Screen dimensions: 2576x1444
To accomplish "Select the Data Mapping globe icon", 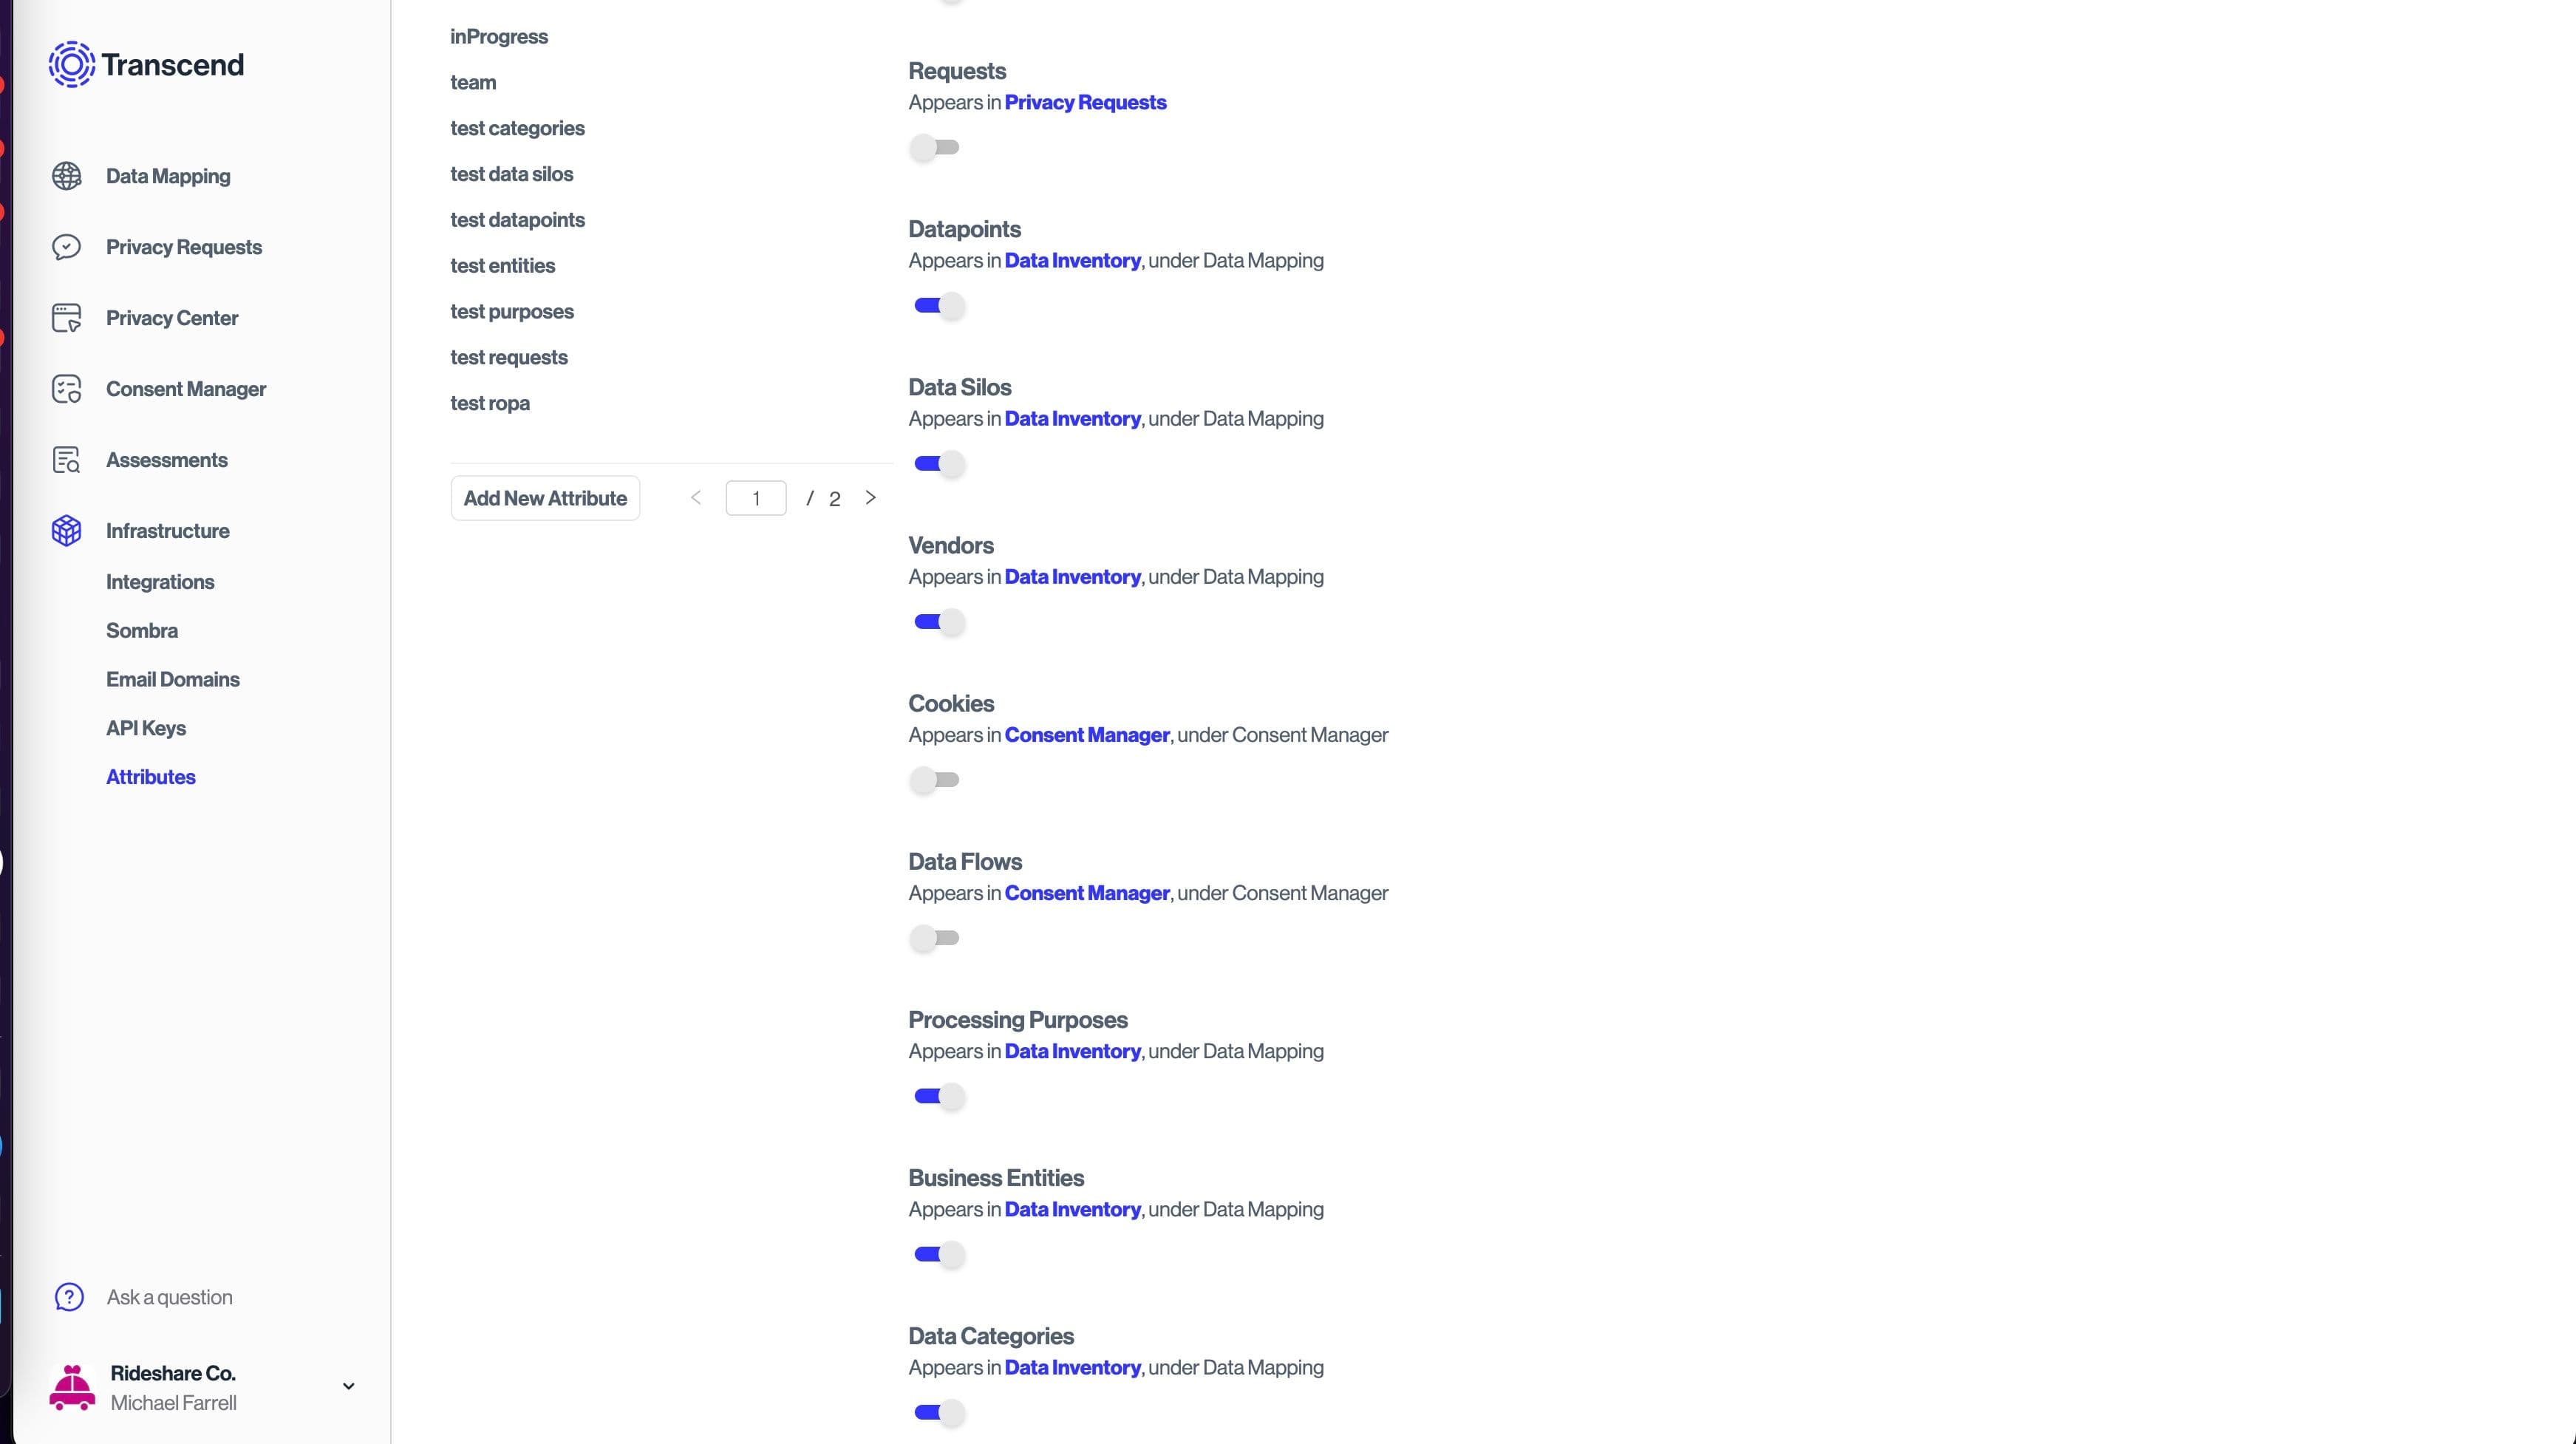I will click(x=66, y=175).
